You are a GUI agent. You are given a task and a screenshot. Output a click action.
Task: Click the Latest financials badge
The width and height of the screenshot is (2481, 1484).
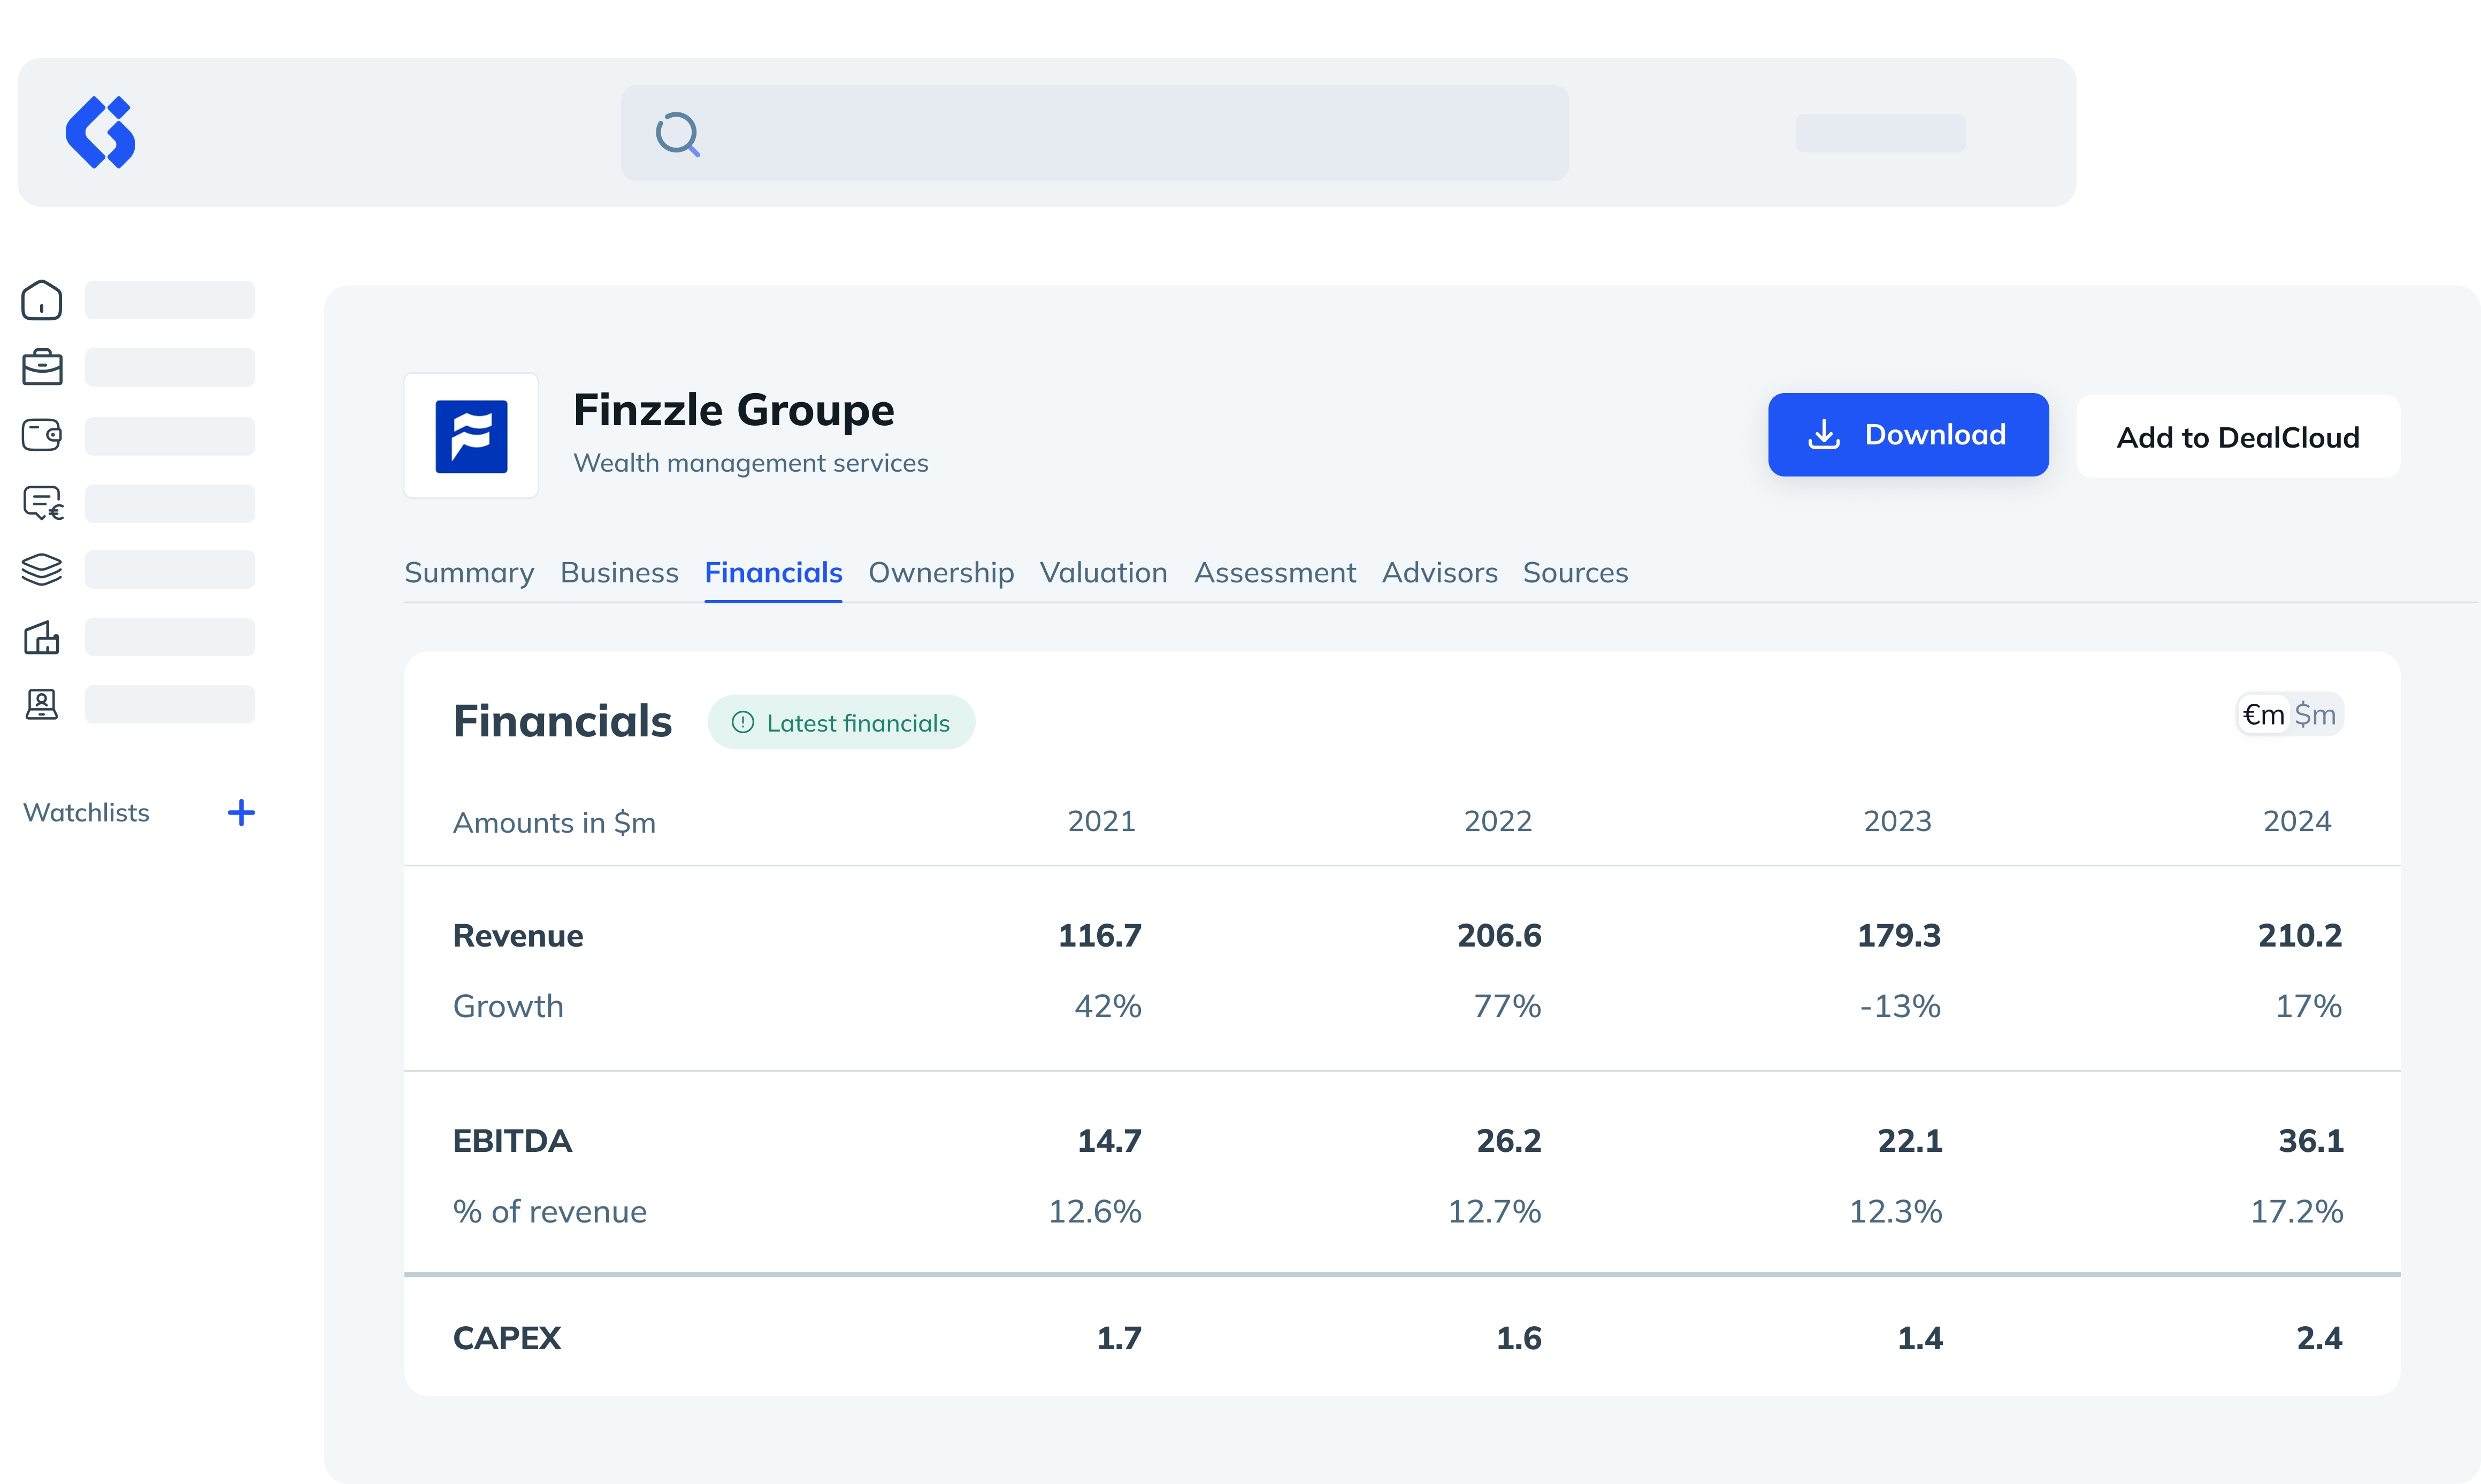coord(841,723)
